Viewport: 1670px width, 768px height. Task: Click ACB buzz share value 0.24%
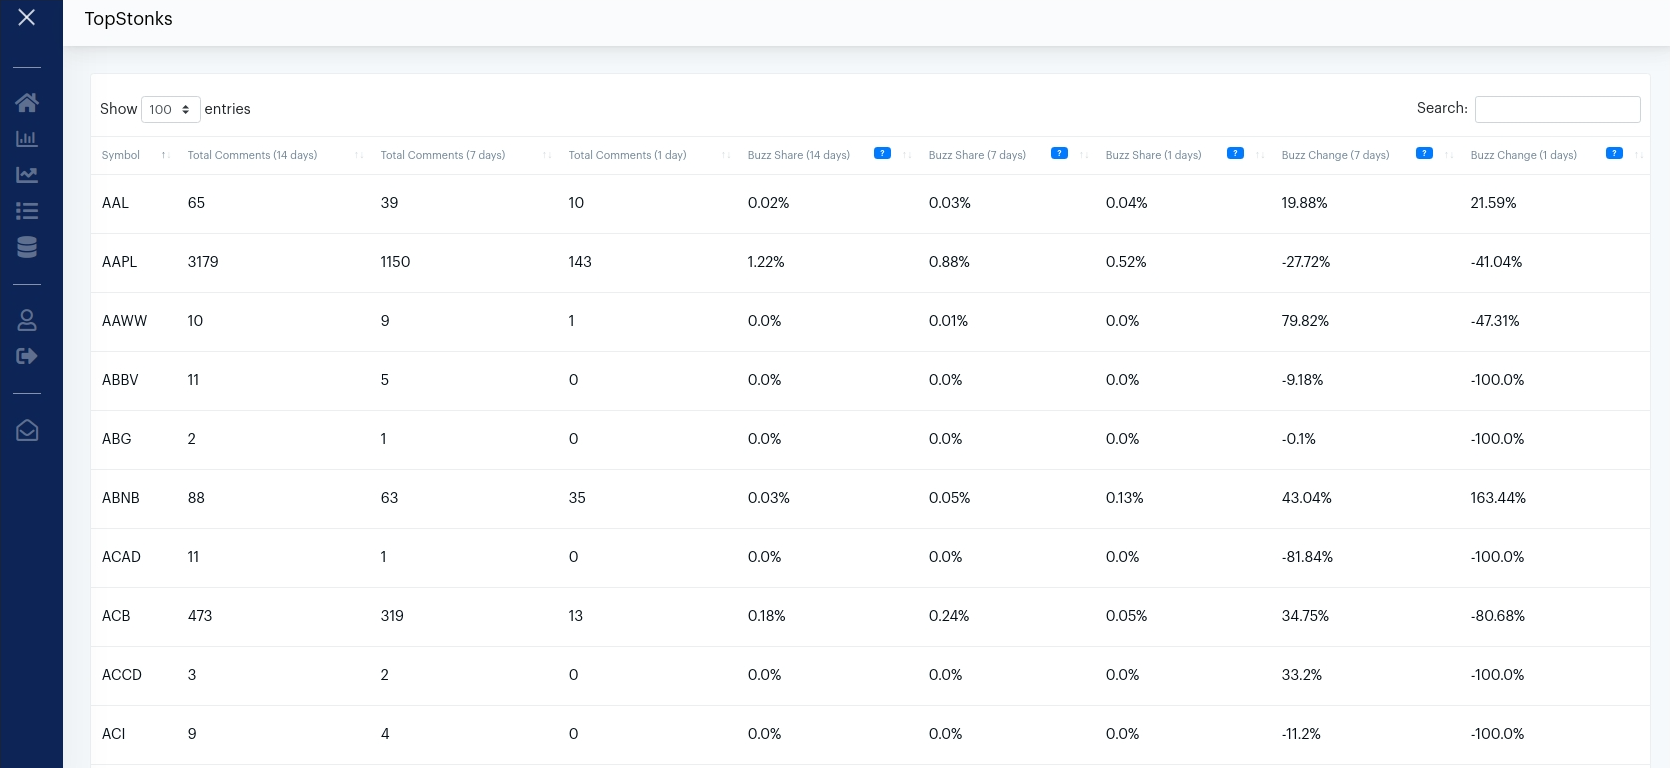[949, 616]
